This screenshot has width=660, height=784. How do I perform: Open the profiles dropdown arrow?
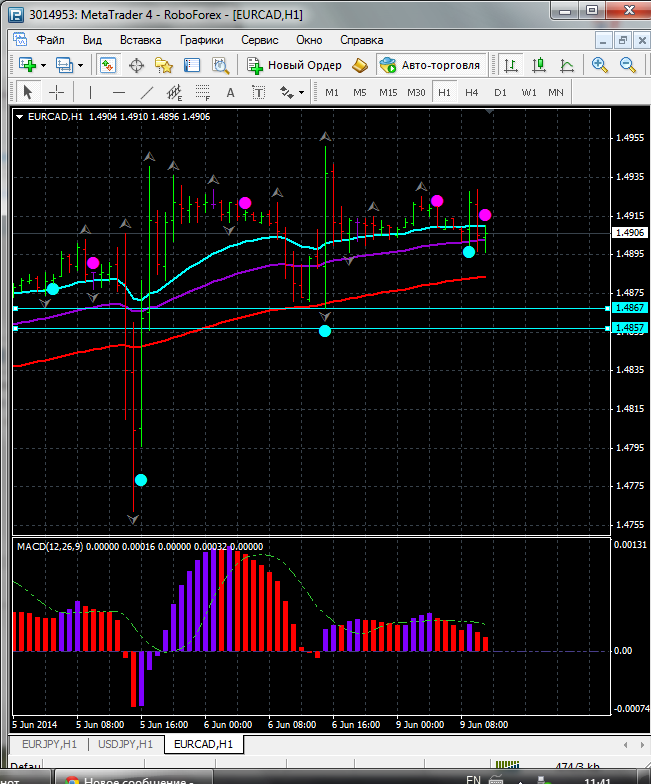[80, 65]
